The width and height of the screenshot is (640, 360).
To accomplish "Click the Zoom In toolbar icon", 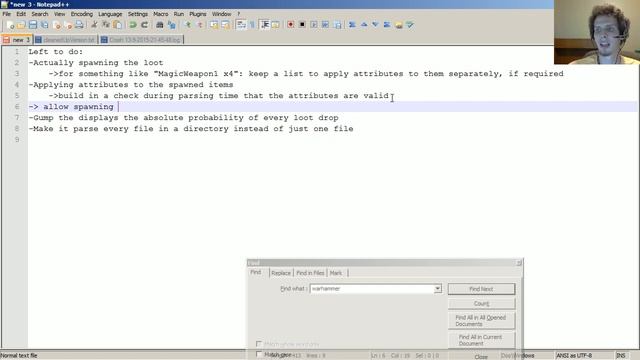I will [188, 25].
